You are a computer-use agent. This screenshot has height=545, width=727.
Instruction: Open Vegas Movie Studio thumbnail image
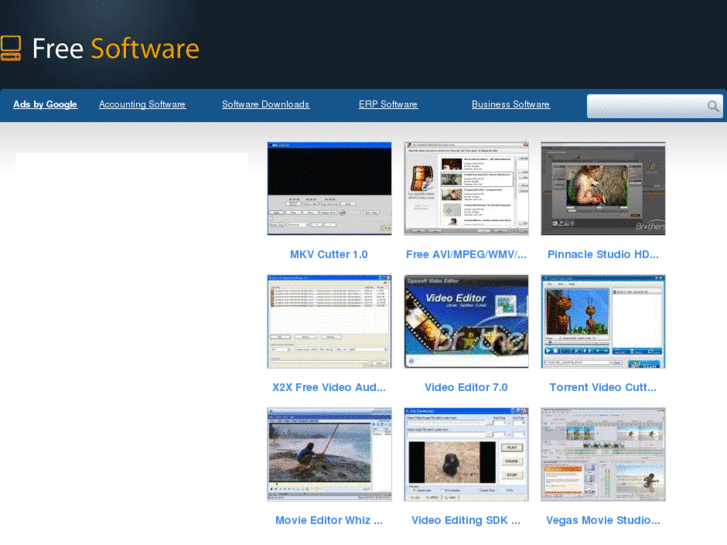coord(603,455)
